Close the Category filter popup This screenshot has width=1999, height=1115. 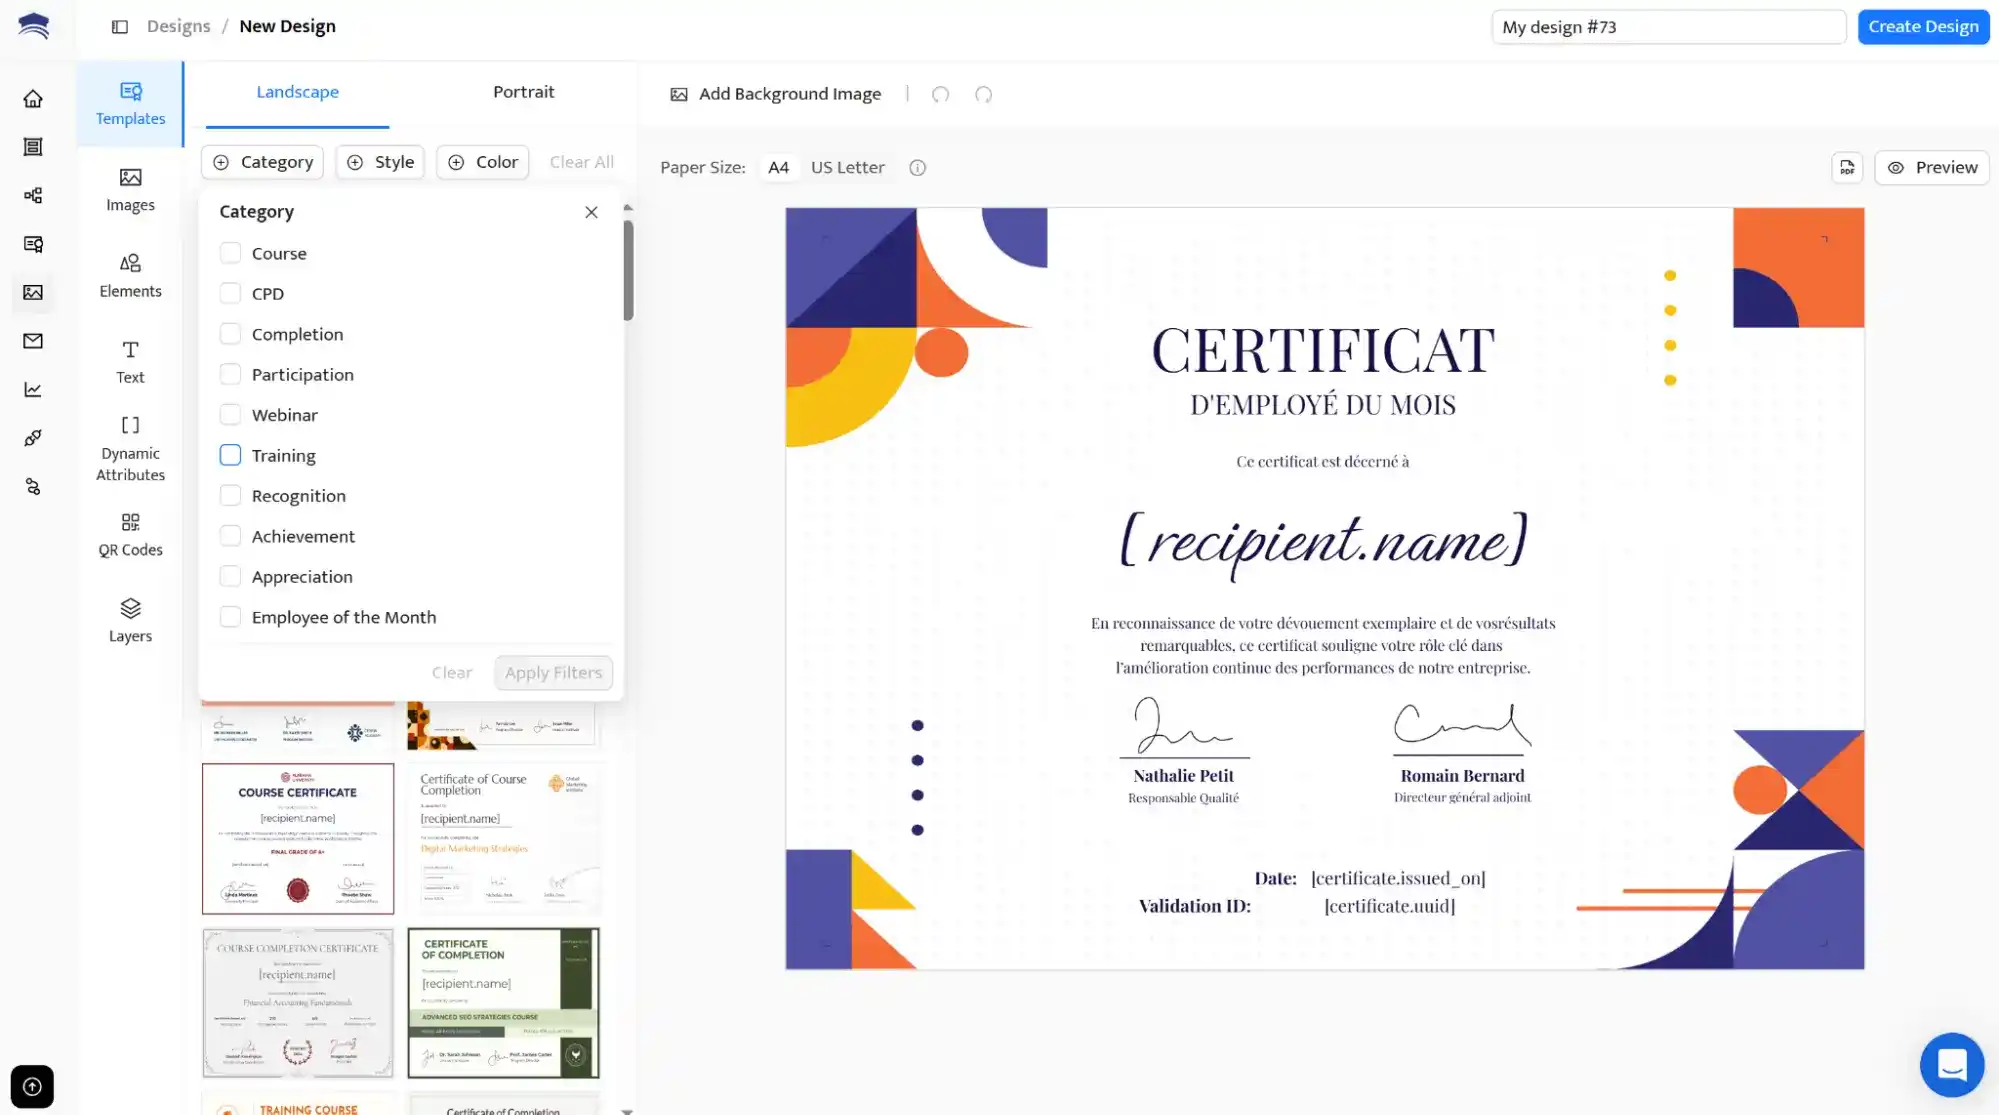click(591, 211)
